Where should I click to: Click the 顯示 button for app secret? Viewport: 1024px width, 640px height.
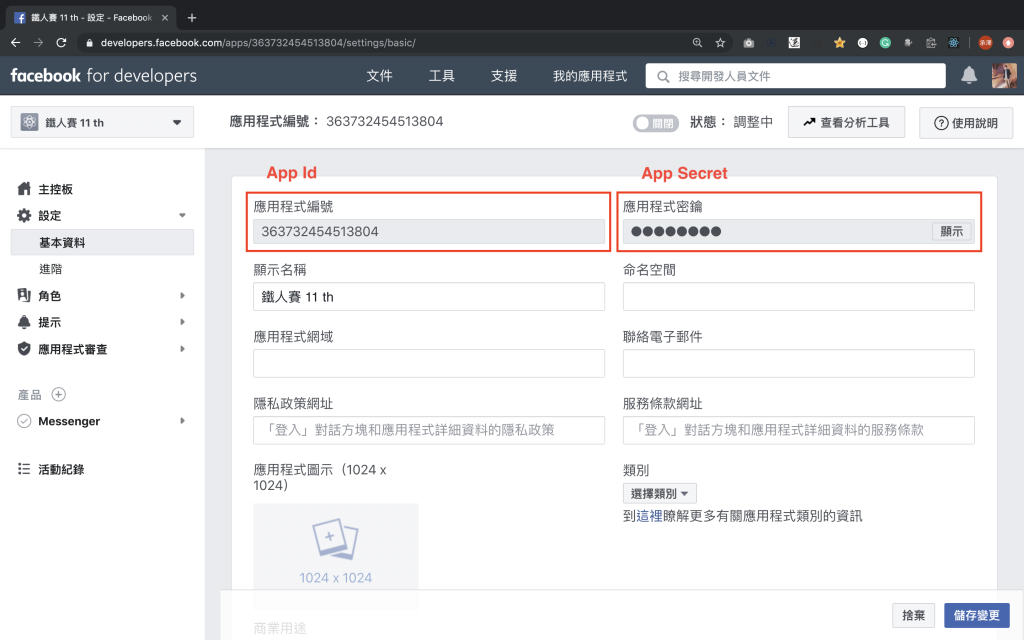[952, 231]
